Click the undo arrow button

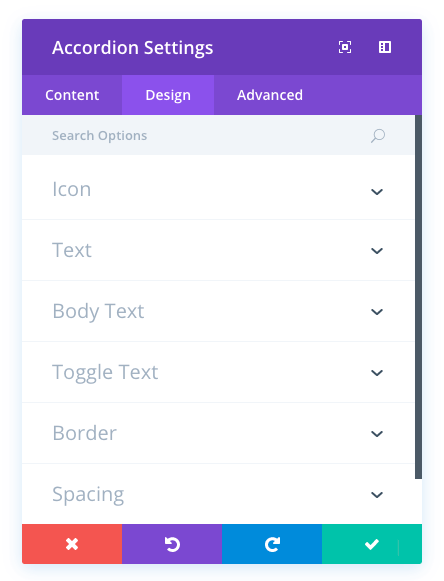click(x=172, y=544)
